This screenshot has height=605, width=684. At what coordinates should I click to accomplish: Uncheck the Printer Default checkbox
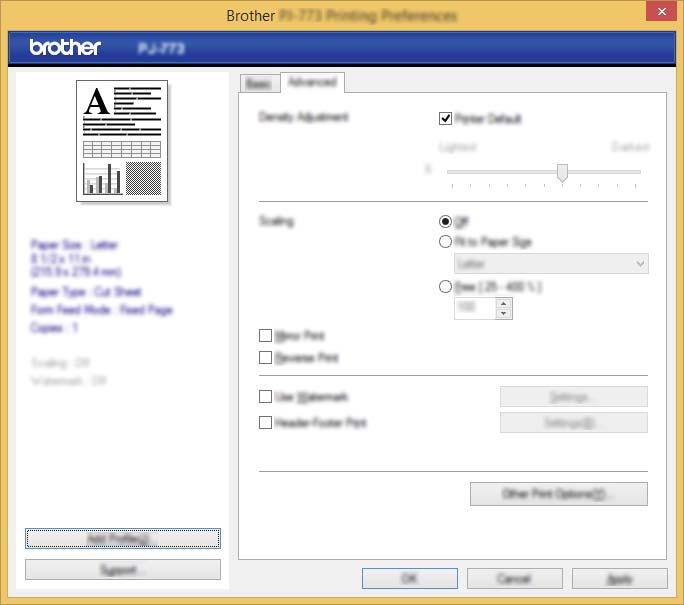pos(445,118)
